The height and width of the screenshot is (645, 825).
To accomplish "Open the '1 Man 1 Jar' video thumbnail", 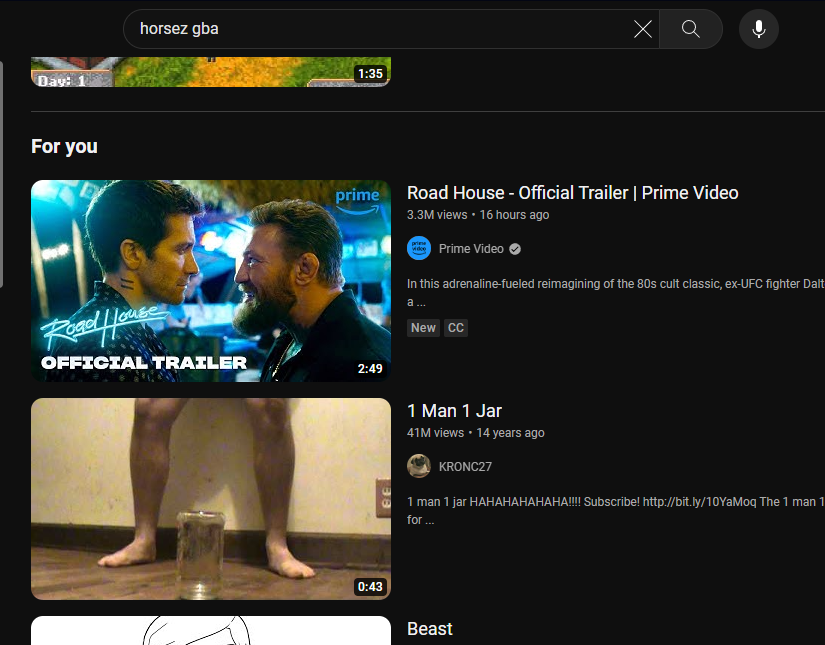I will coord(211,499).
